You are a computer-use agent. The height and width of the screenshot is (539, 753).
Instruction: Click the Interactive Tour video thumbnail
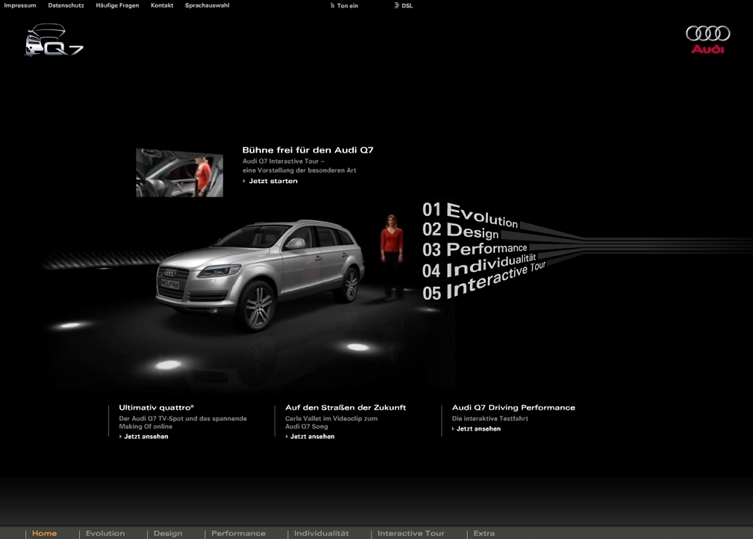coord(179,173)
